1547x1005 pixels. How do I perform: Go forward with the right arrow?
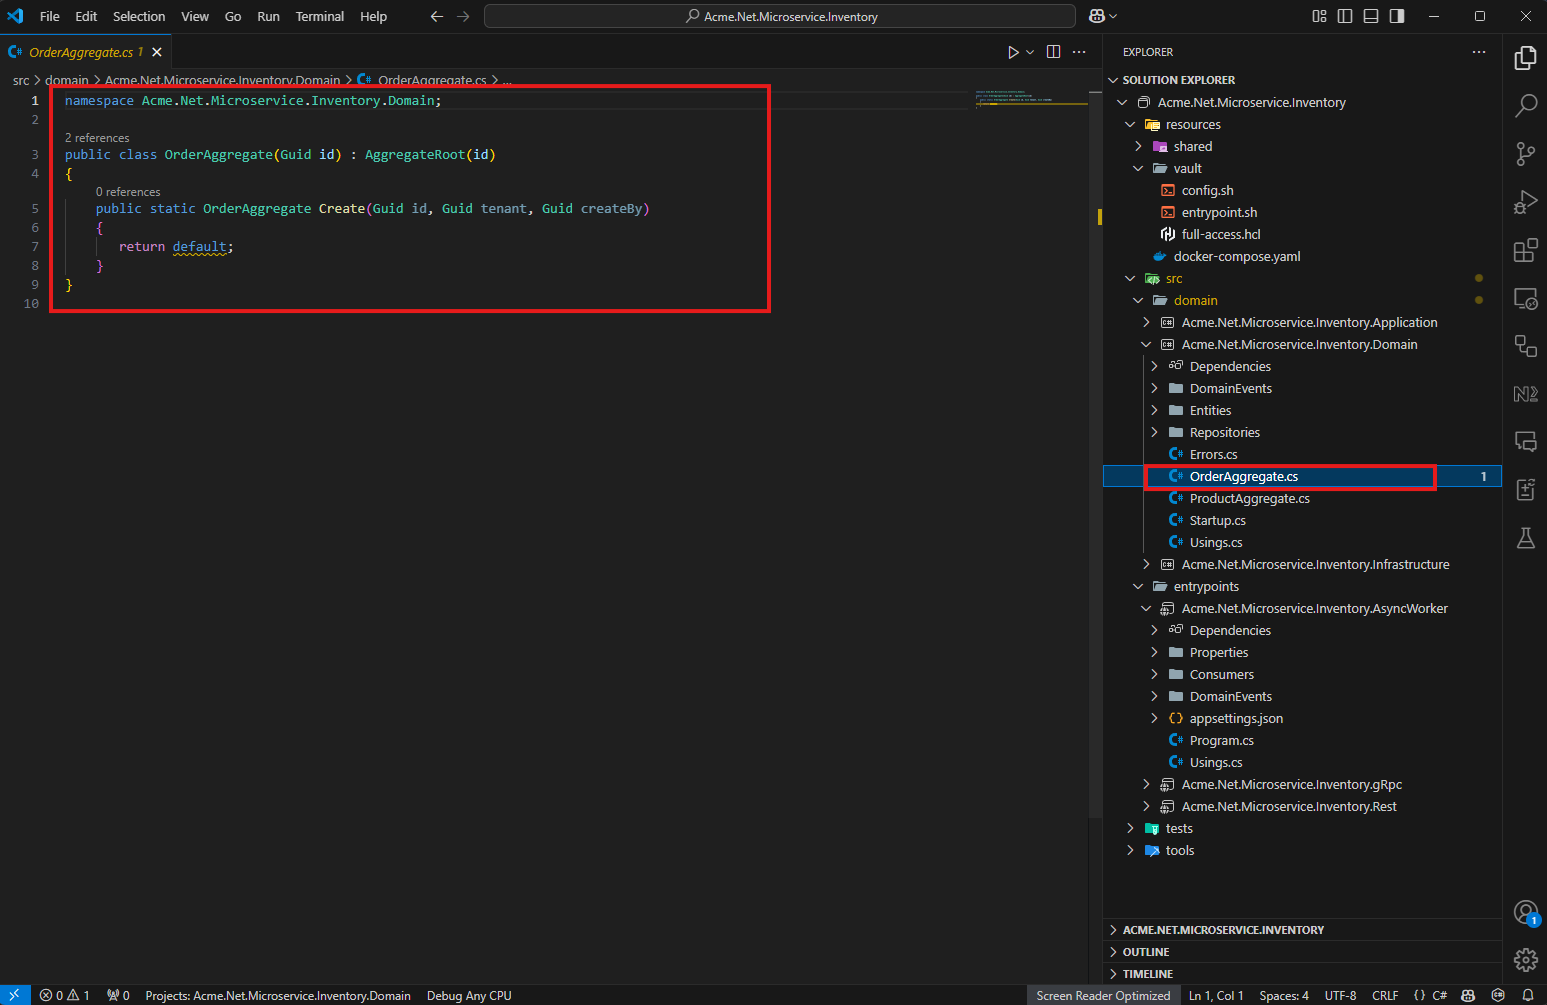(463, 16)
